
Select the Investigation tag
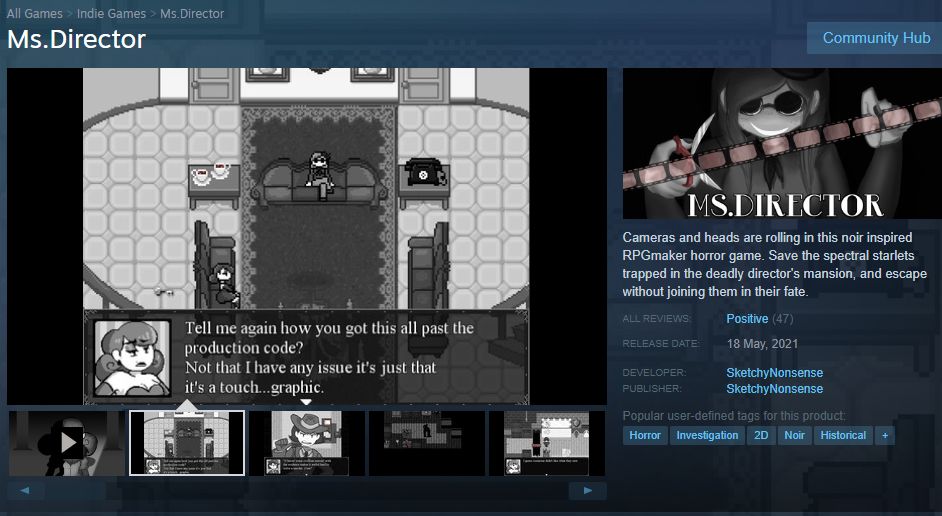tap(707, 436)
